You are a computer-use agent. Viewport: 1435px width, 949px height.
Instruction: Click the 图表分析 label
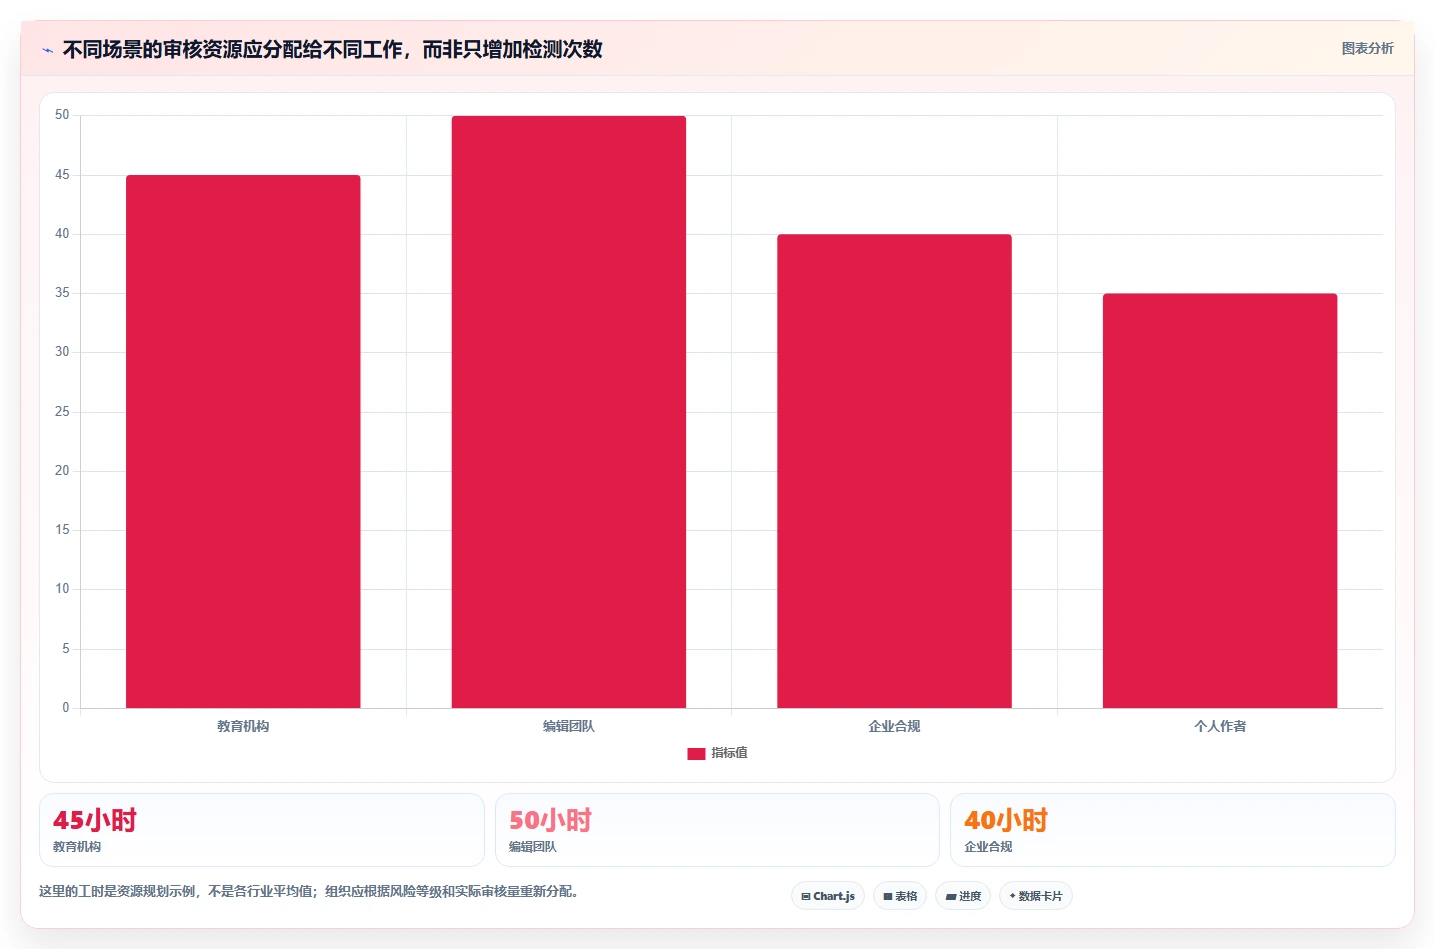pyautogui.click(x=1367, y=48)
